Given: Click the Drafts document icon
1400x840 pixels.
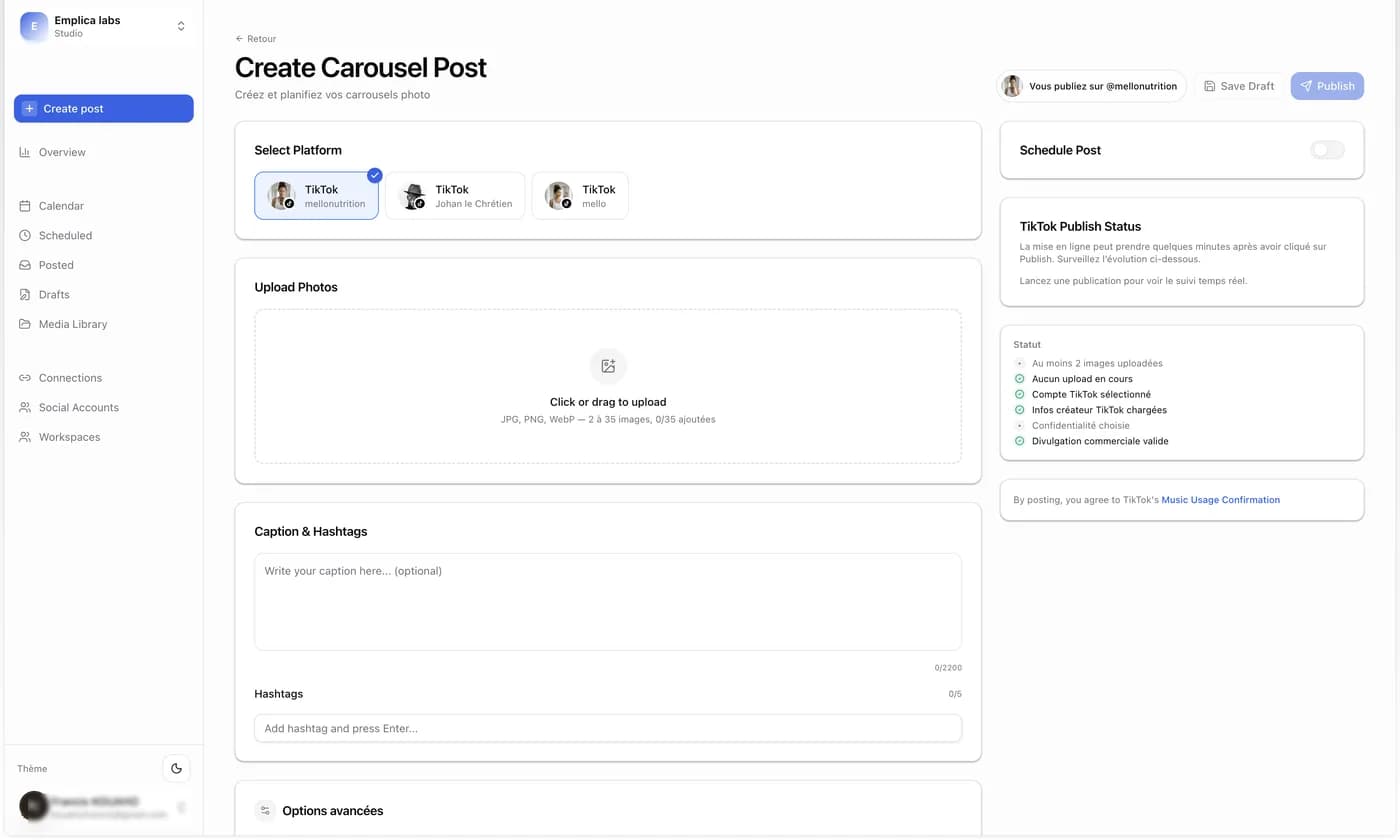Looking at the screenshot, I should coord(25,295).
